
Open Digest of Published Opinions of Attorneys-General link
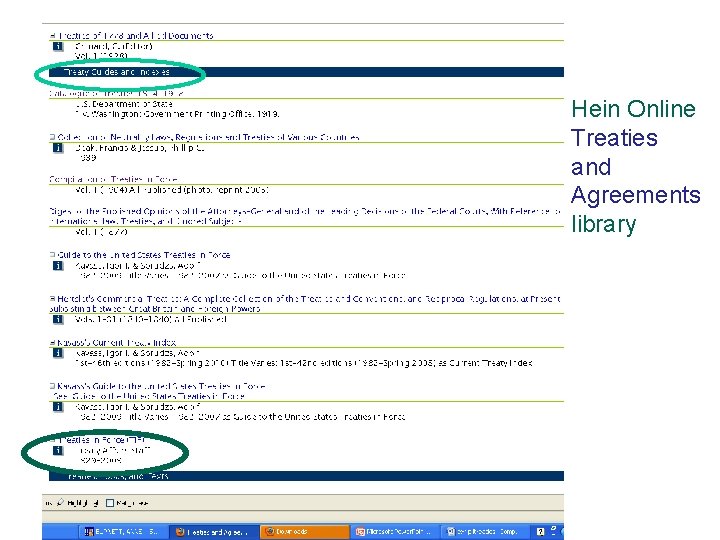(305, 216)
